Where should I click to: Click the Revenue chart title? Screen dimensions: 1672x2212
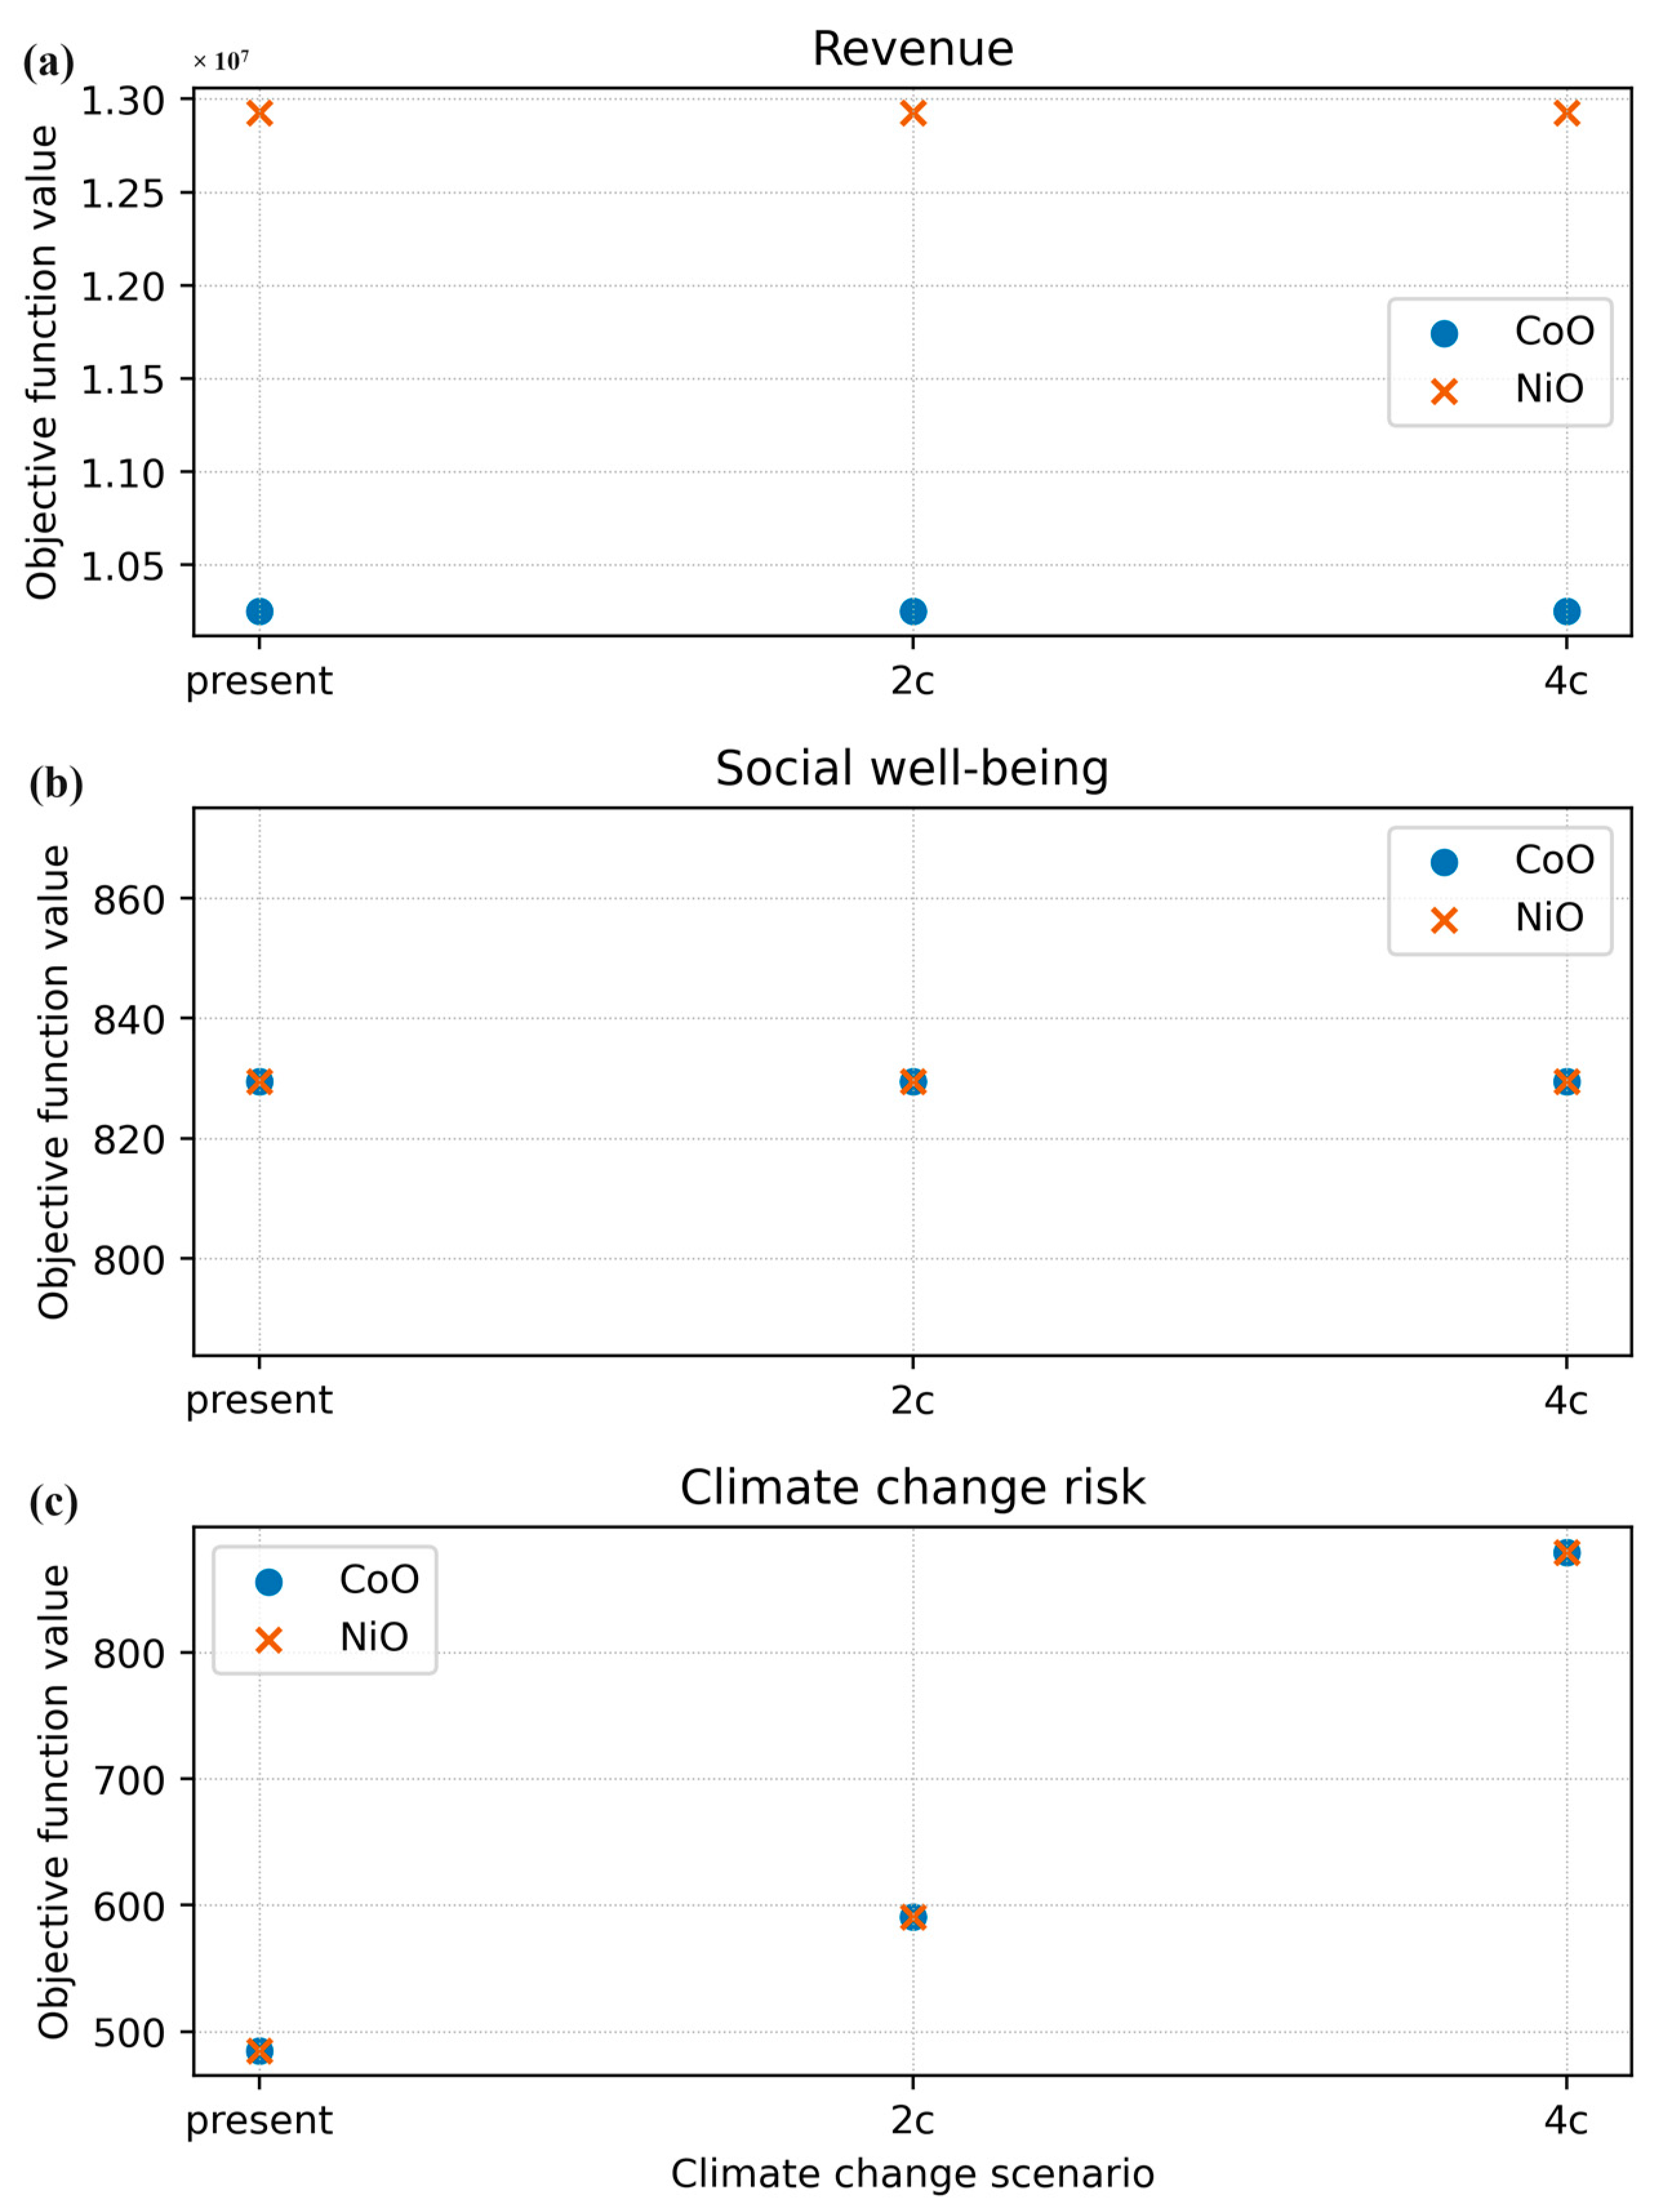click(x=913, y=49)
